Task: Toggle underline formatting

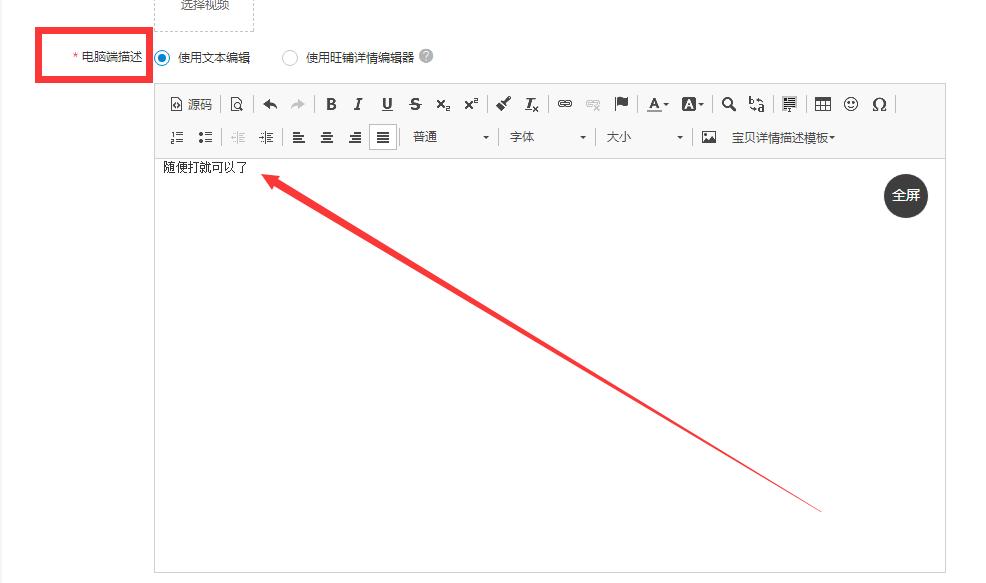Action: 387,104
